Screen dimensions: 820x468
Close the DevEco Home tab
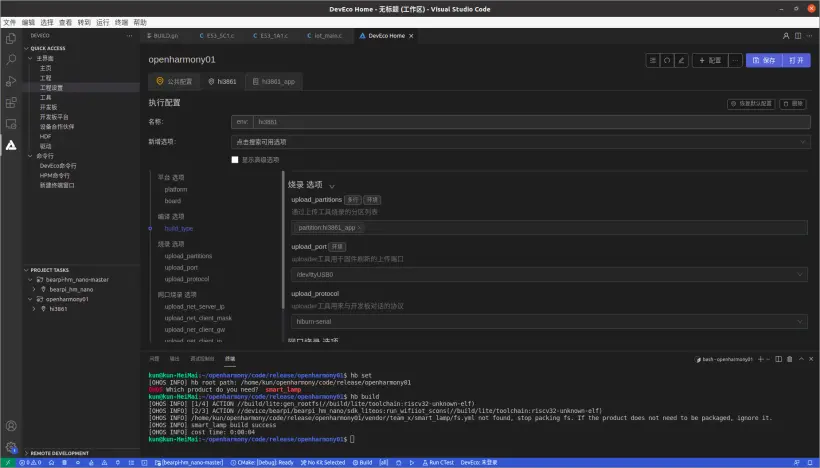click(411, 36)
